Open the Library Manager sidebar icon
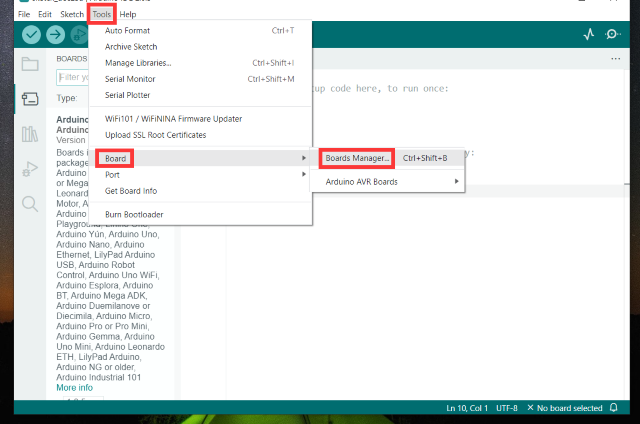This screenshot has height=424, width=640. point(30,134)
